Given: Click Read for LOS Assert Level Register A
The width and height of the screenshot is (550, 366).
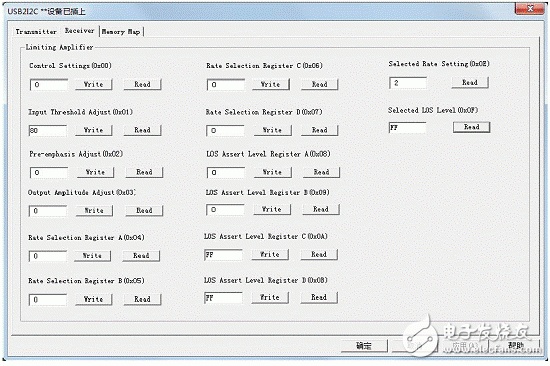Looking at the screenshot, I should [321, 172].
